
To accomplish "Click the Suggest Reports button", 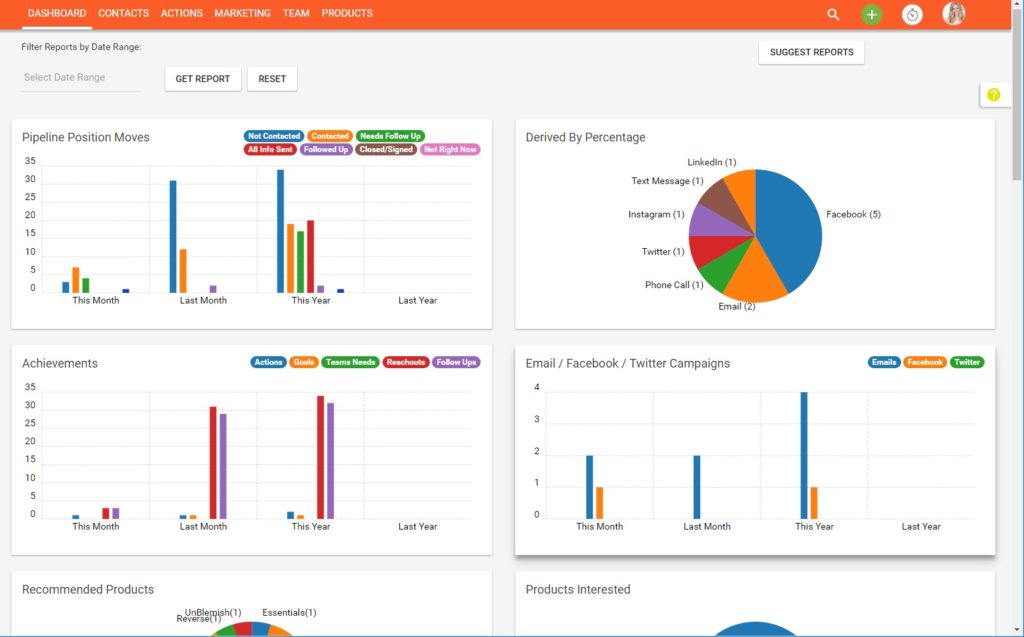I will 811,52.
